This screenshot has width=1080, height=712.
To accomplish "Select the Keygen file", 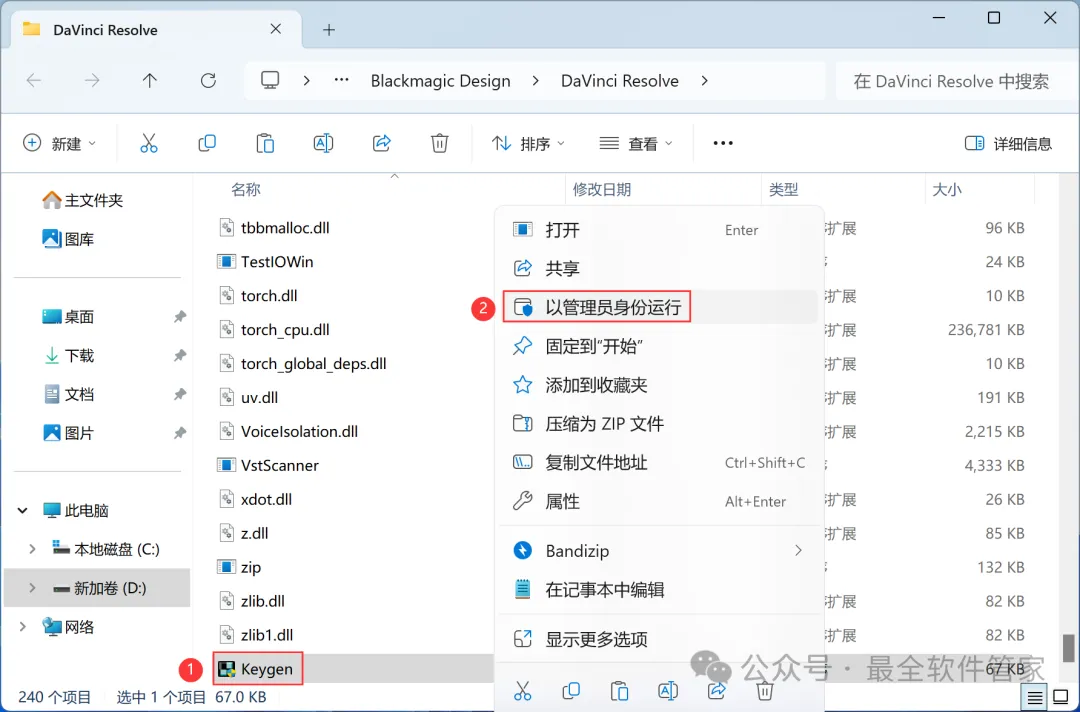I will point(258,669).
